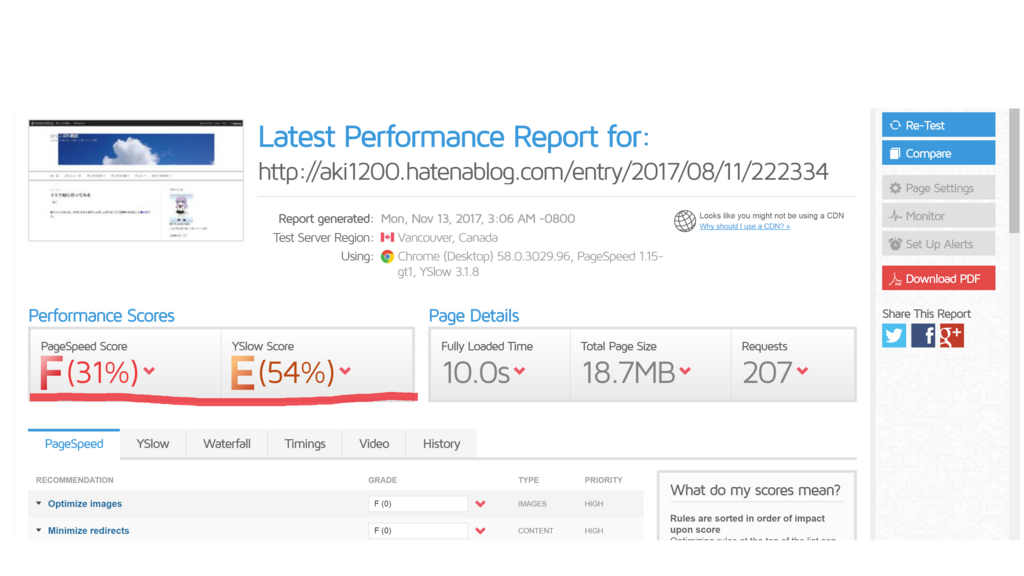
Task: Click Optimize images grade bar F (0)
Action: [x=418, y=504]
